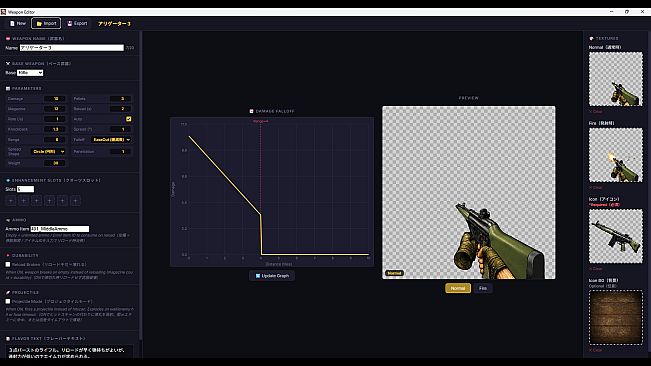Screen dimensions: 651x366
Task: Click the Update Graph button
Action: tap(272, 276)
